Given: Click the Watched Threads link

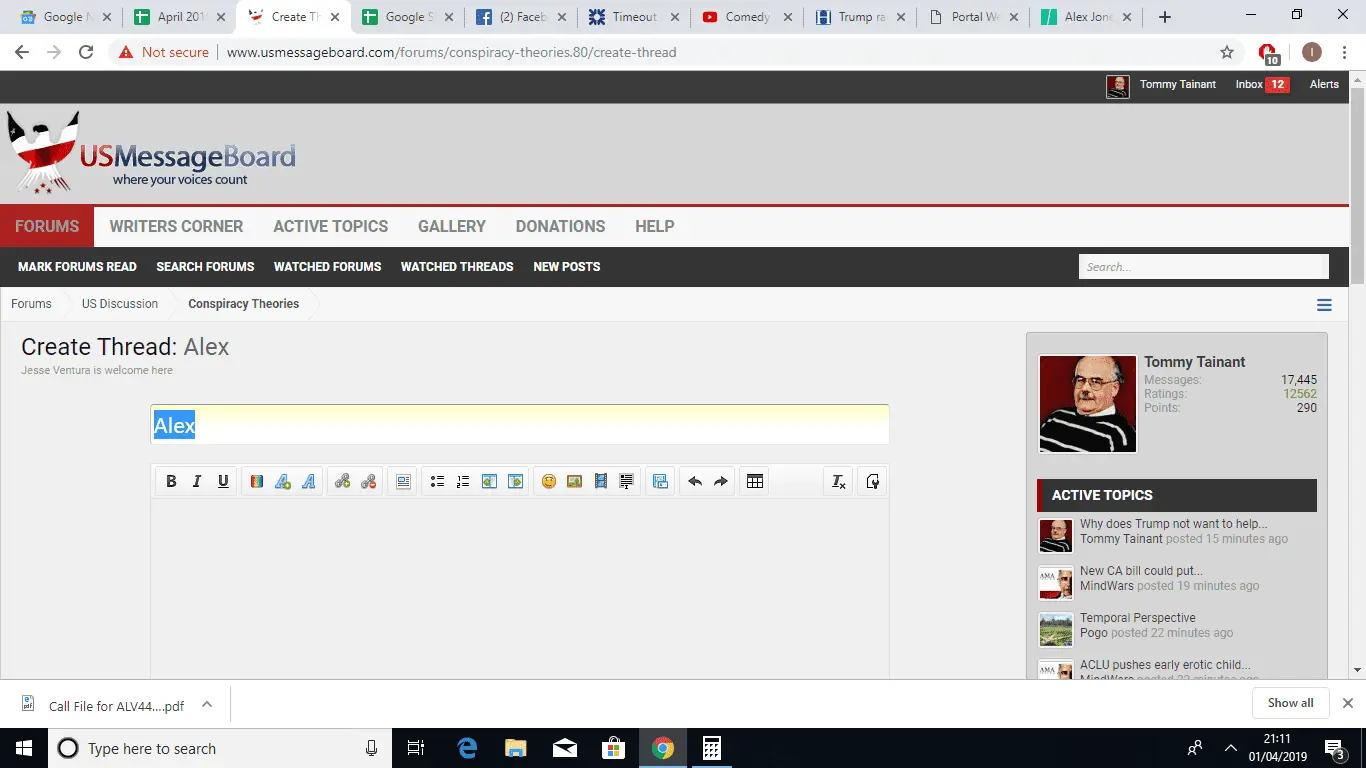Looking at the screenshot, I should (x=456, y=267).
